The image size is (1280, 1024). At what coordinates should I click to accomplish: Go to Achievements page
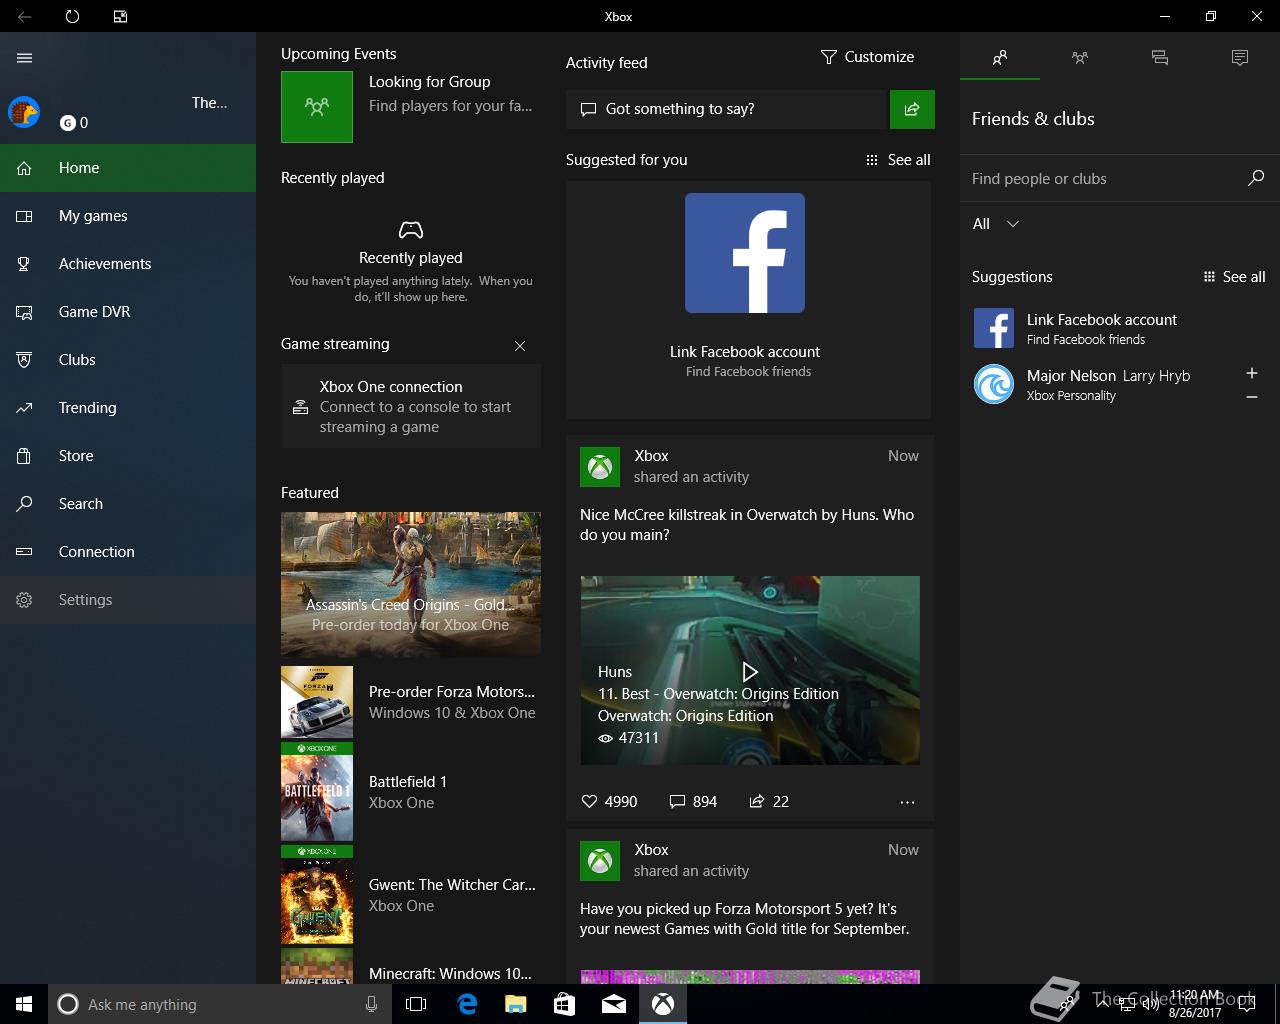pyautogui.click(x=128, y=264)
